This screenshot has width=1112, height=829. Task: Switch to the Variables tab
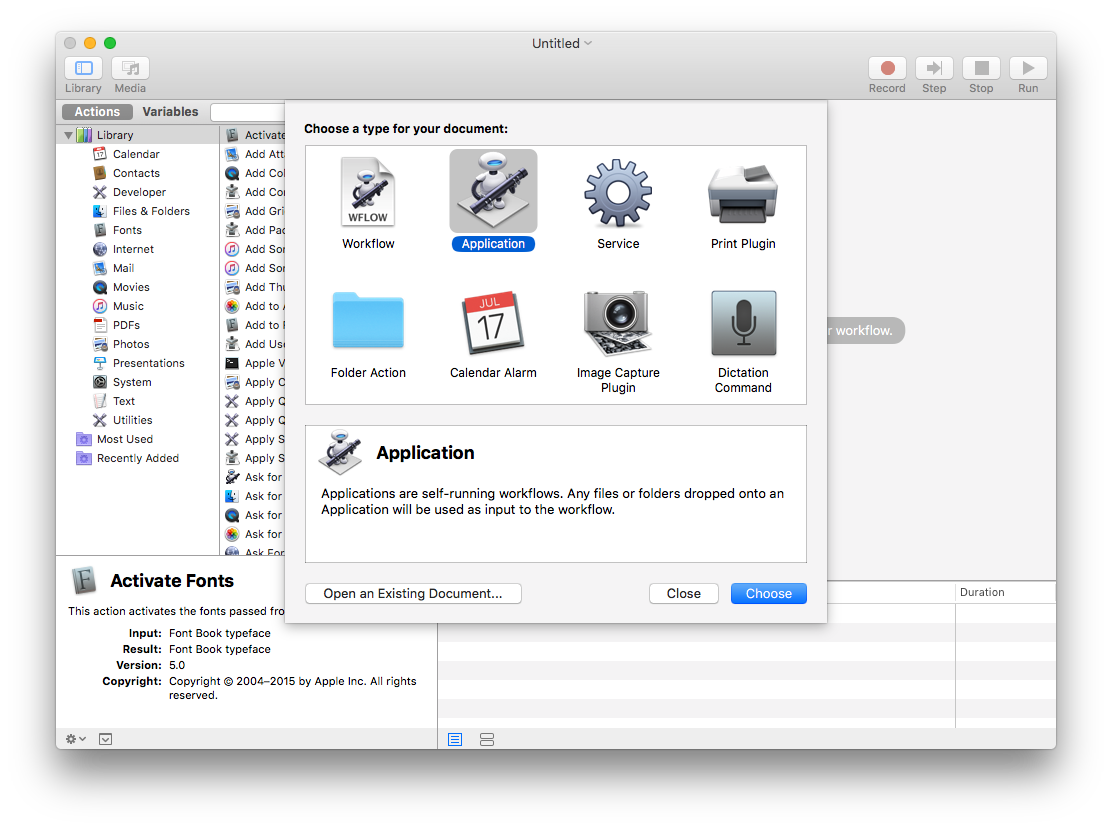click(x=170, y=112)
